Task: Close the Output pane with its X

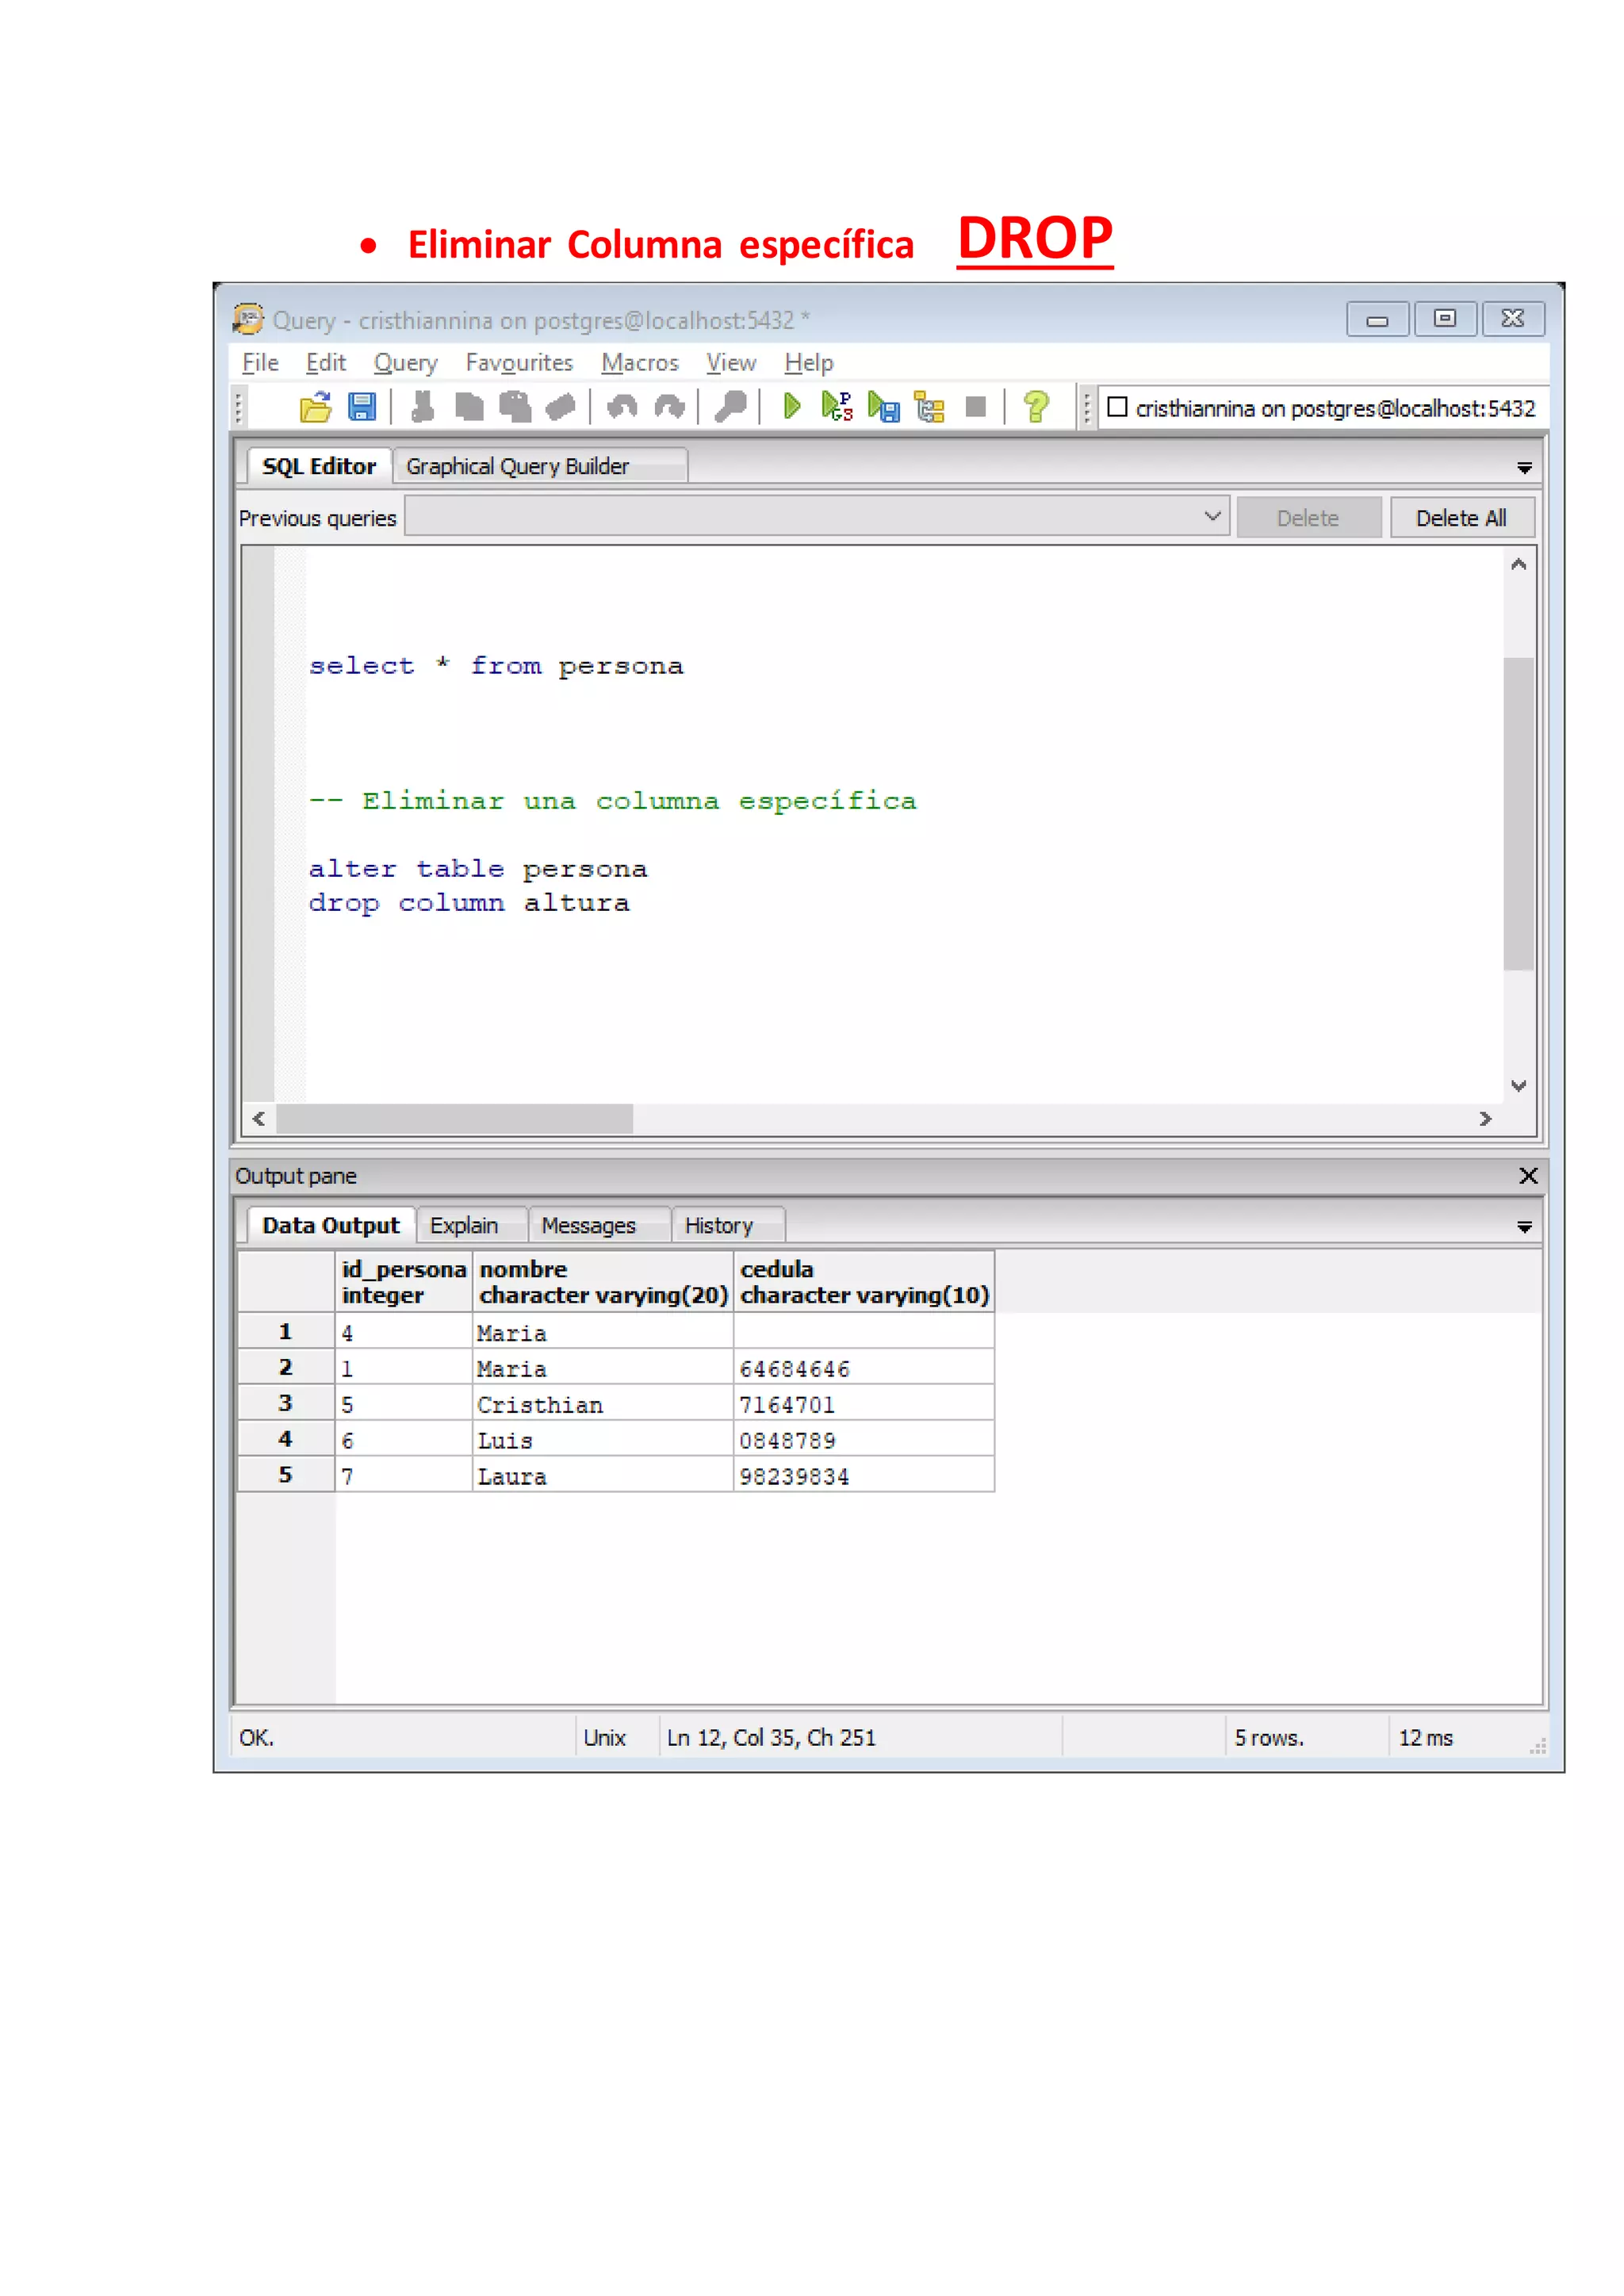Action: pos(1528,1176)
